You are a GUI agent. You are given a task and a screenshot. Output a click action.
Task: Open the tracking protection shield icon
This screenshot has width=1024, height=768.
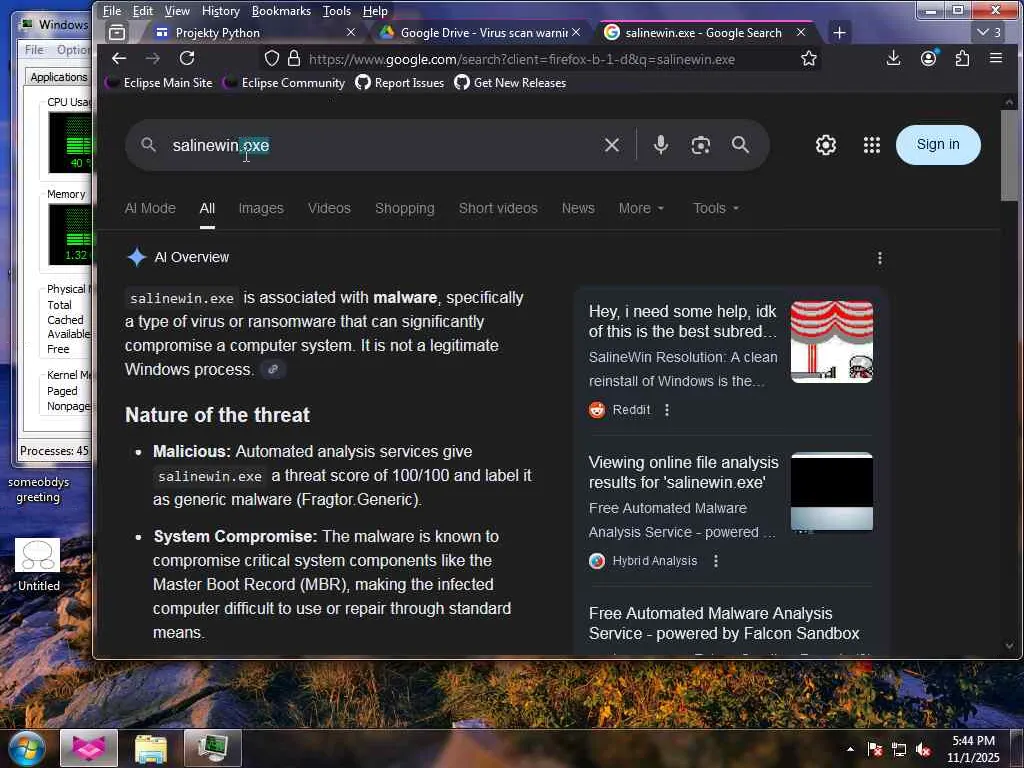click(x=272, y=59)
